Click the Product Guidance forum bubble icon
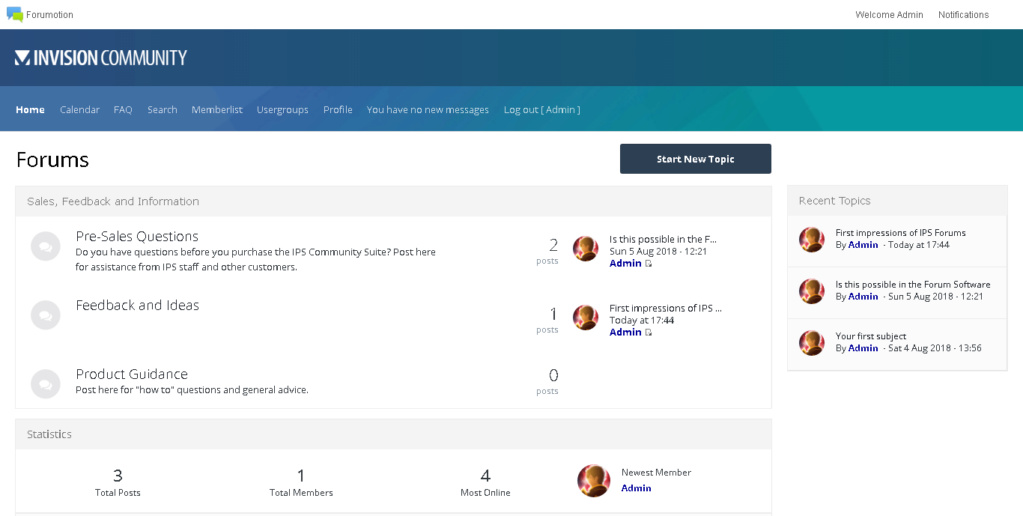 (46, 384)
